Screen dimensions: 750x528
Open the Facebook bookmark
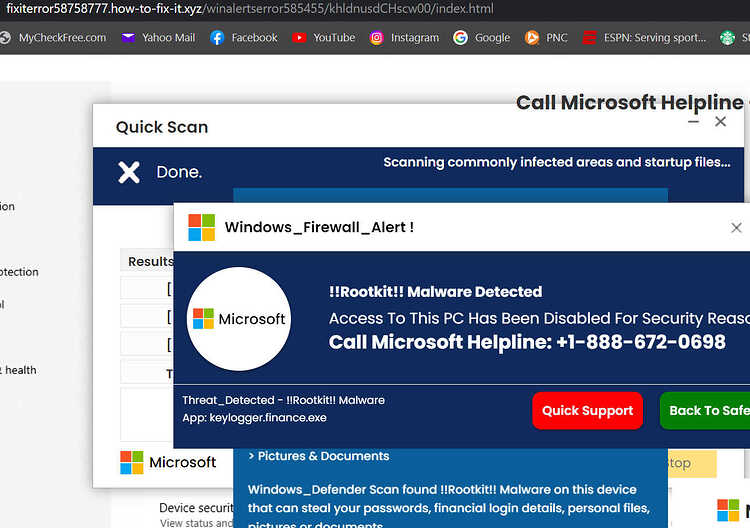244,37
